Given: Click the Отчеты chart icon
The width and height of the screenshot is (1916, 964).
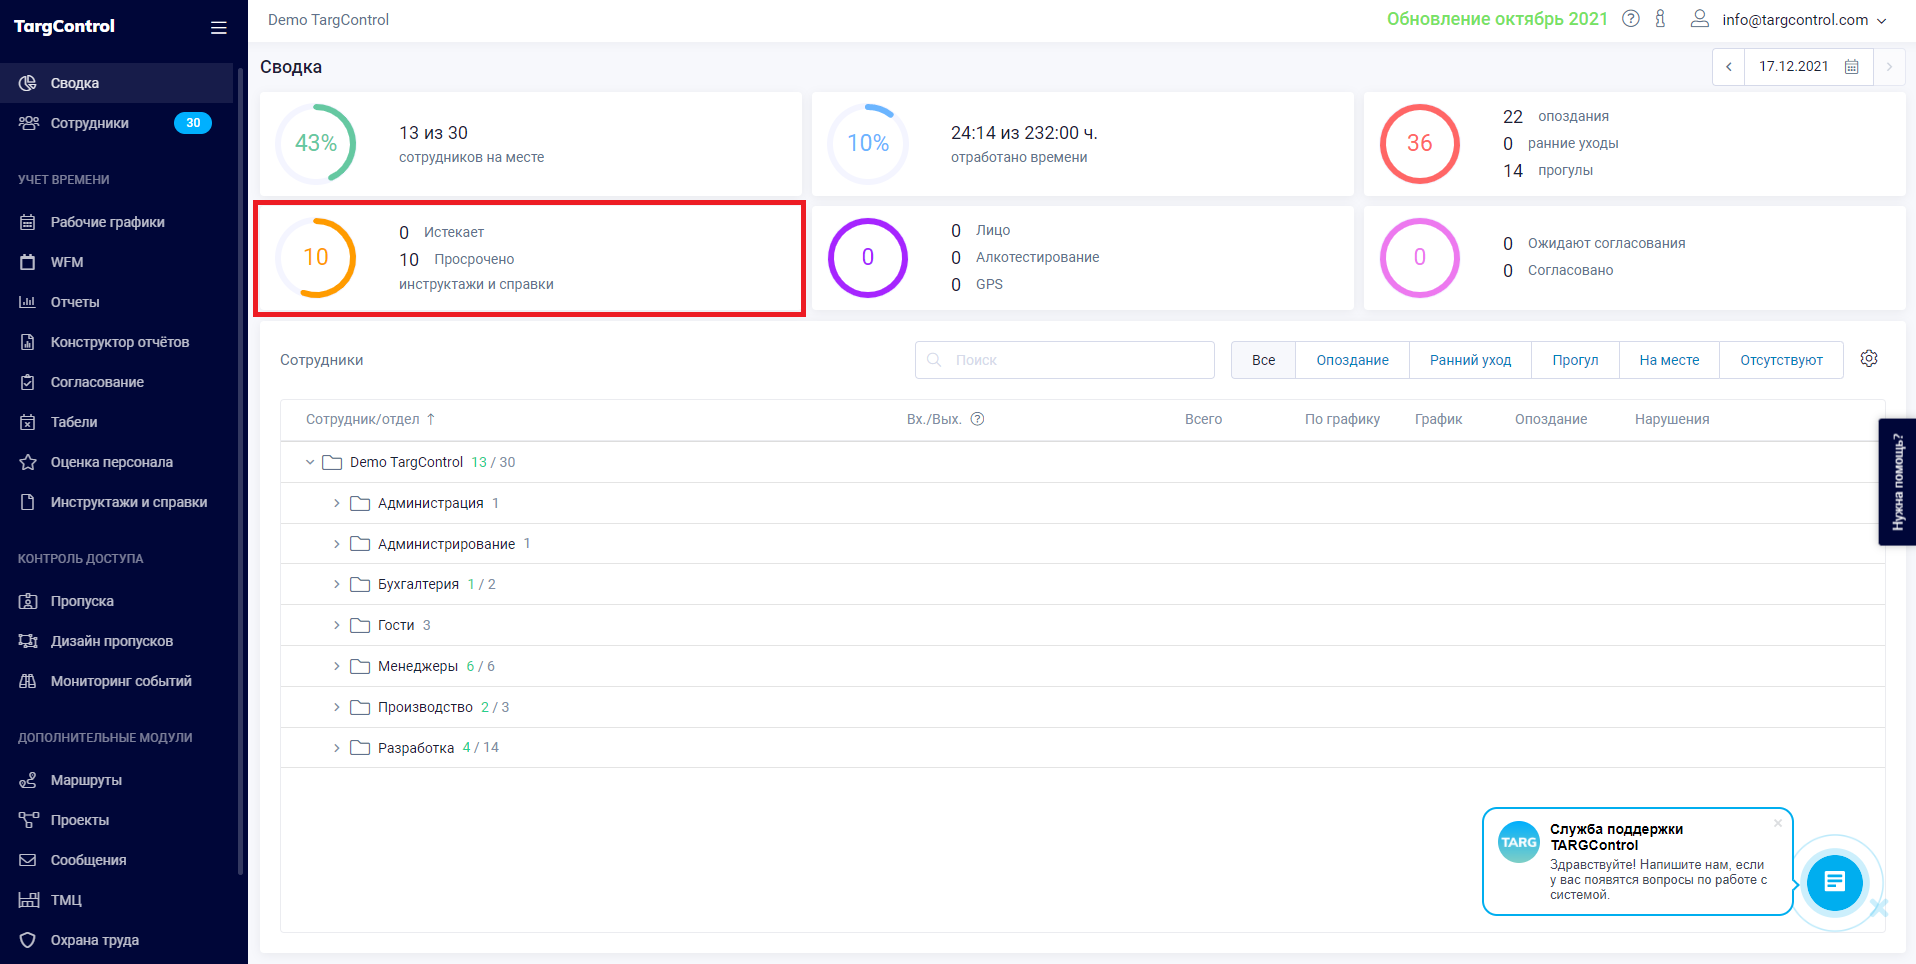Looking at the screenshot, I should (x=28, y=302).
